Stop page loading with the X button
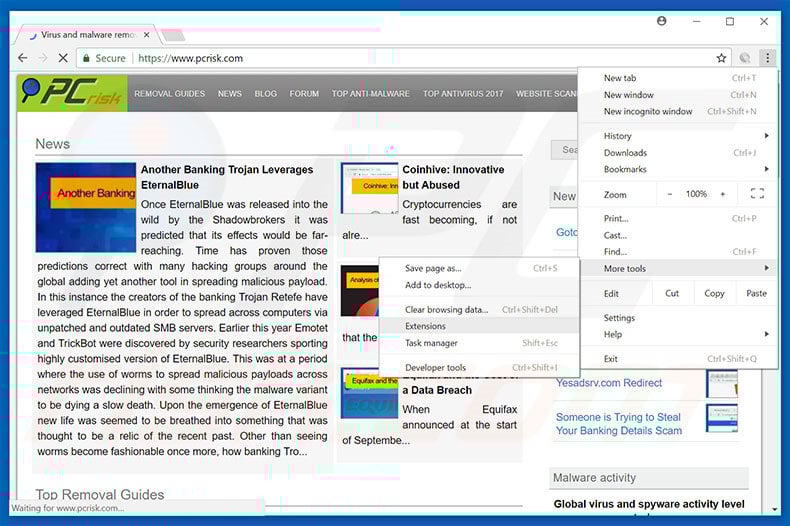The image size is (790, 526). click(63, 58)
